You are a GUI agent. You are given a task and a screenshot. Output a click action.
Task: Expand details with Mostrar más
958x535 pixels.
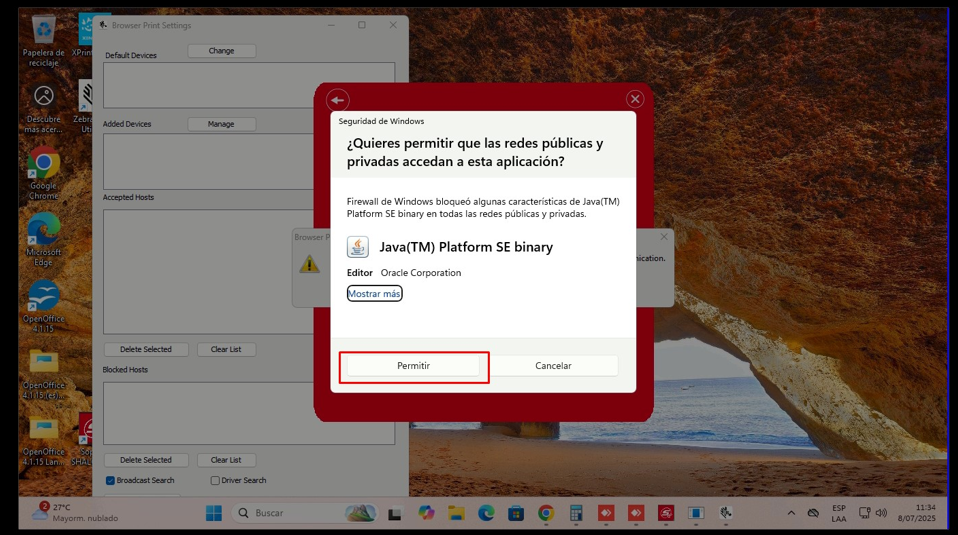point(374,294)
